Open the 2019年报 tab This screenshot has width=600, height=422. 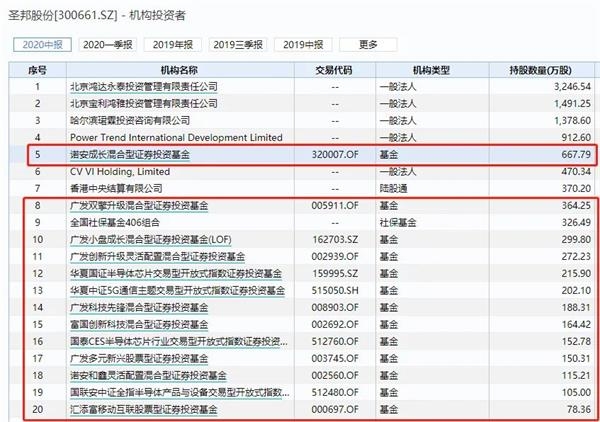click(x=173, y=45)
